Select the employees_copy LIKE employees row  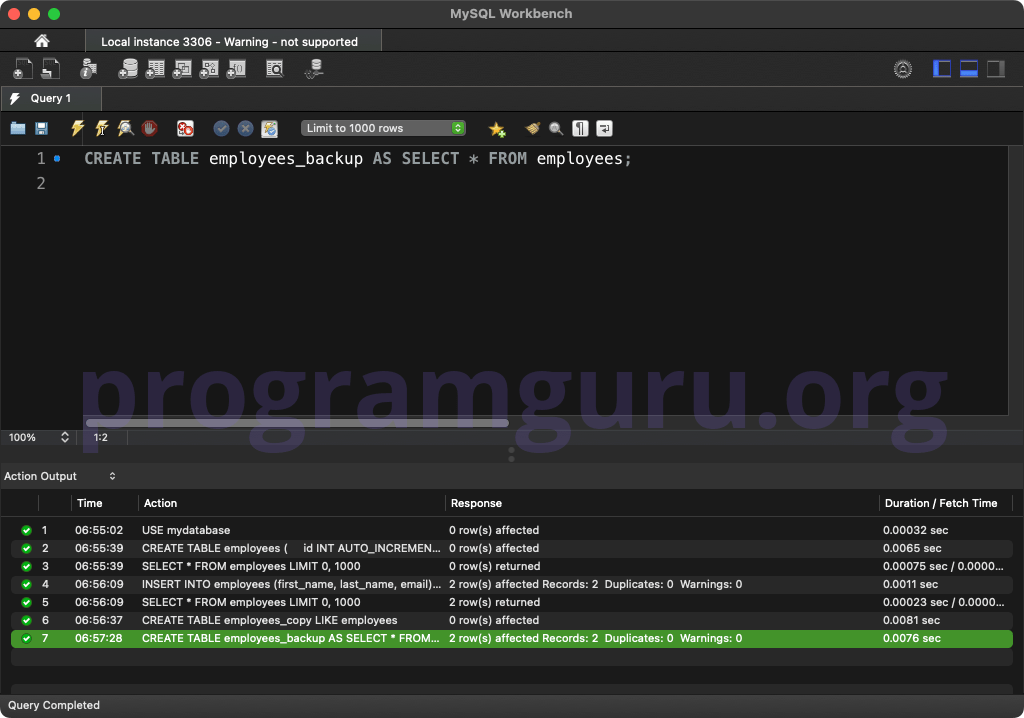pyautogui.click(x=512, y=620)
